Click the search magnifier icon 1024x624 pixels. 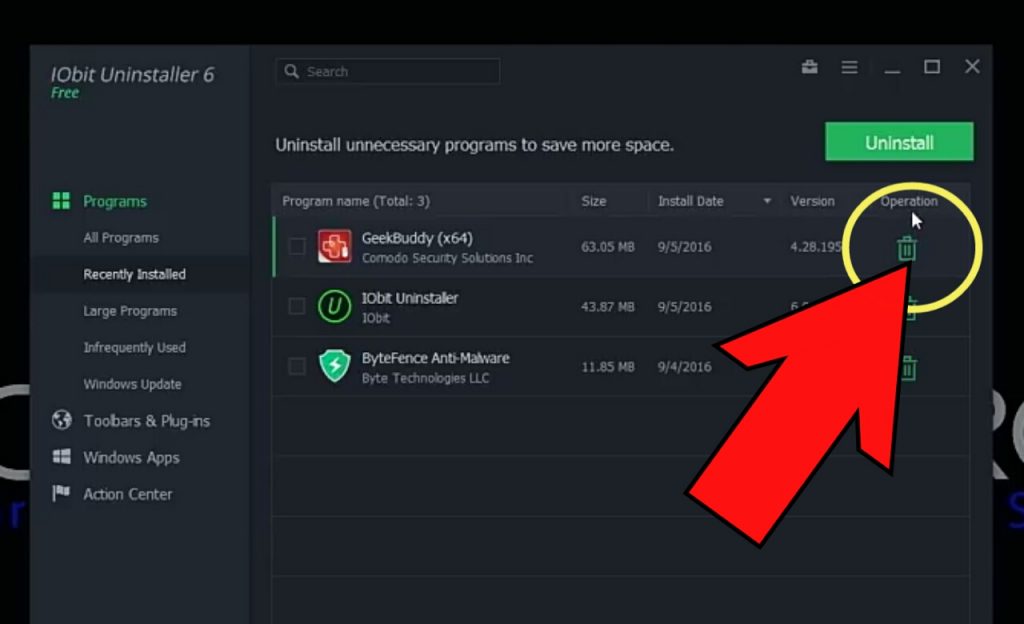click(291, 71)
